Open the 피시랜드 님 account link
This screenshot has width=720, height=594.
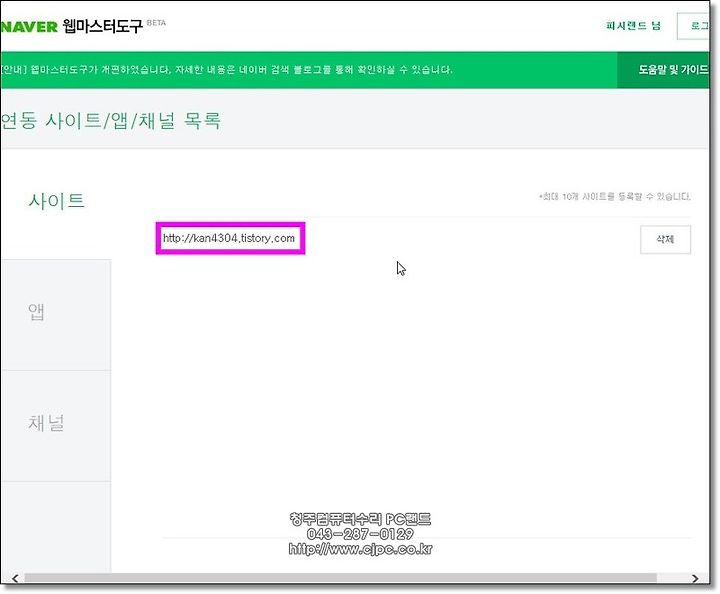pos(633,26)
